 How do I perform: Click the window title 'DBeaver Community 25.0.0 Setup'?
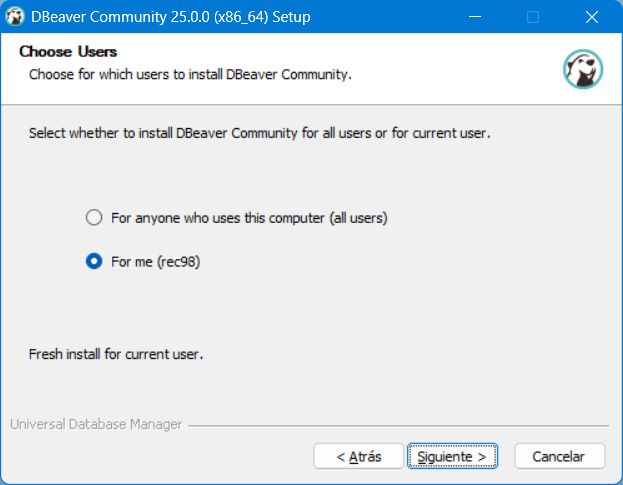click(x=170, y=17)
